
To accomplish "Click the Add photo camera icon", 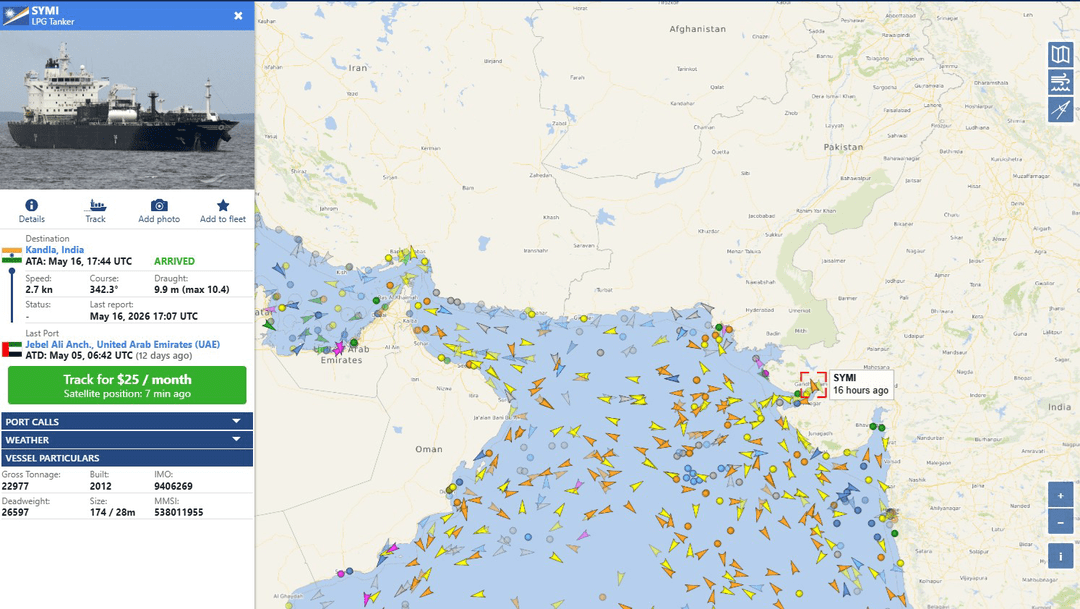I will [159, 205].
